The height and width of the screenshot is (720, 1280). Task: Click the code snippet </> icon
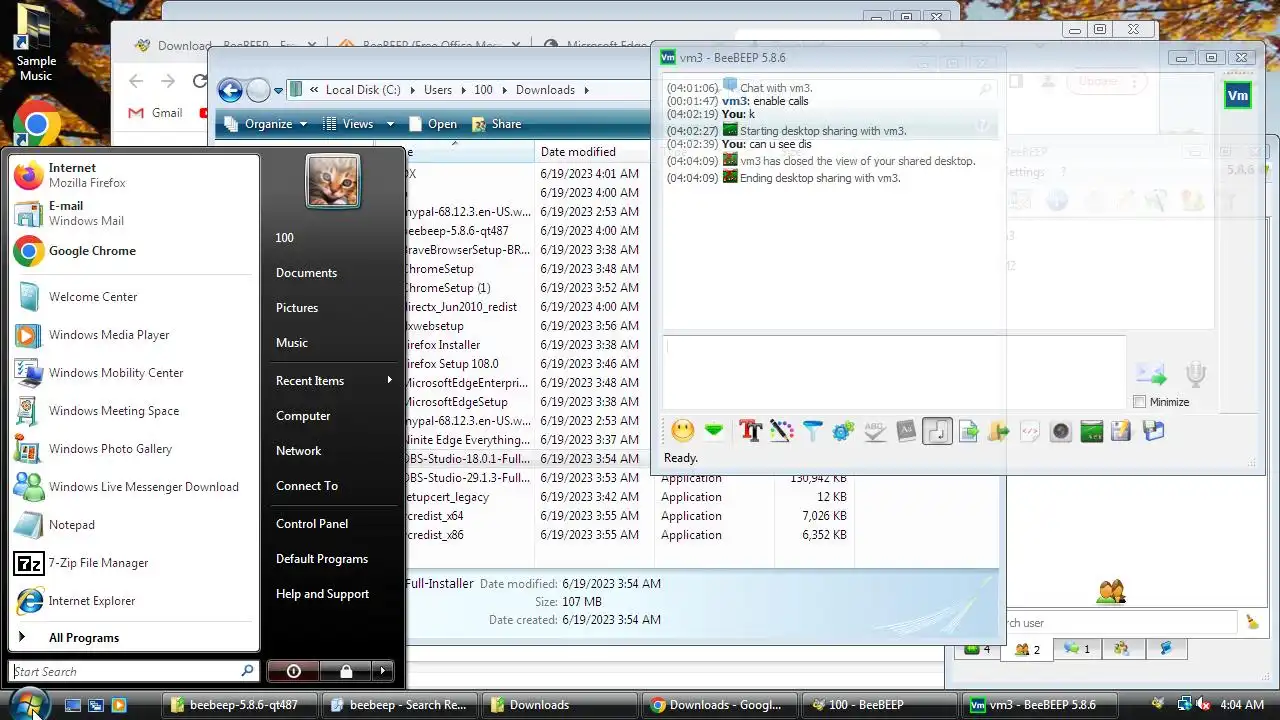(1029, 431)
